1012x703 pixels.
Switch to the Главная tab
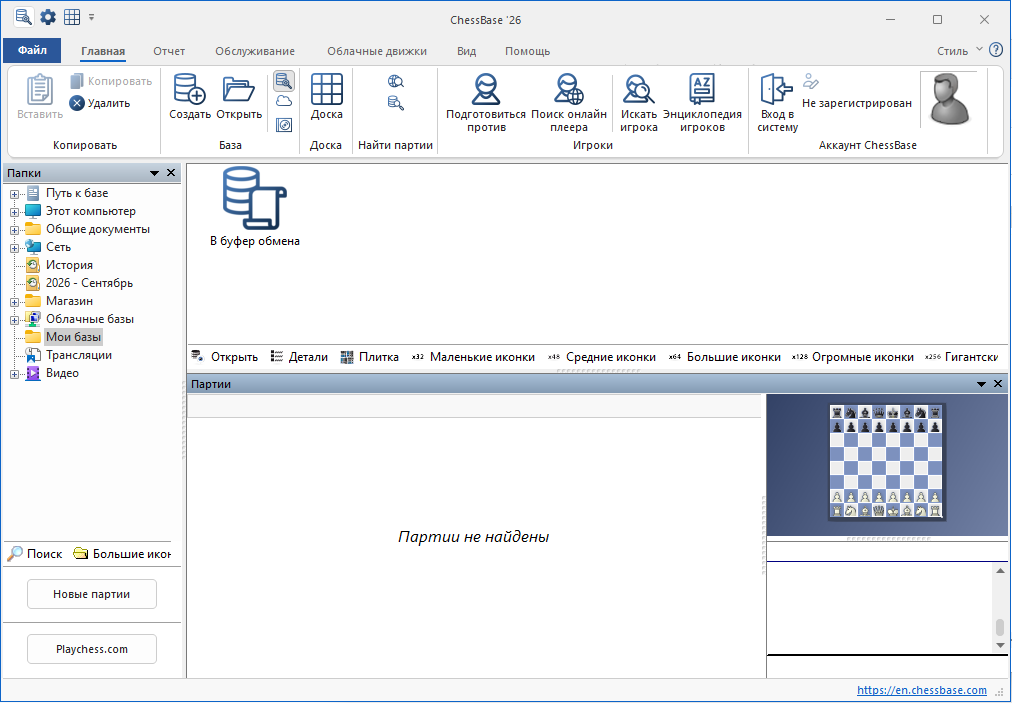point(103,51)
